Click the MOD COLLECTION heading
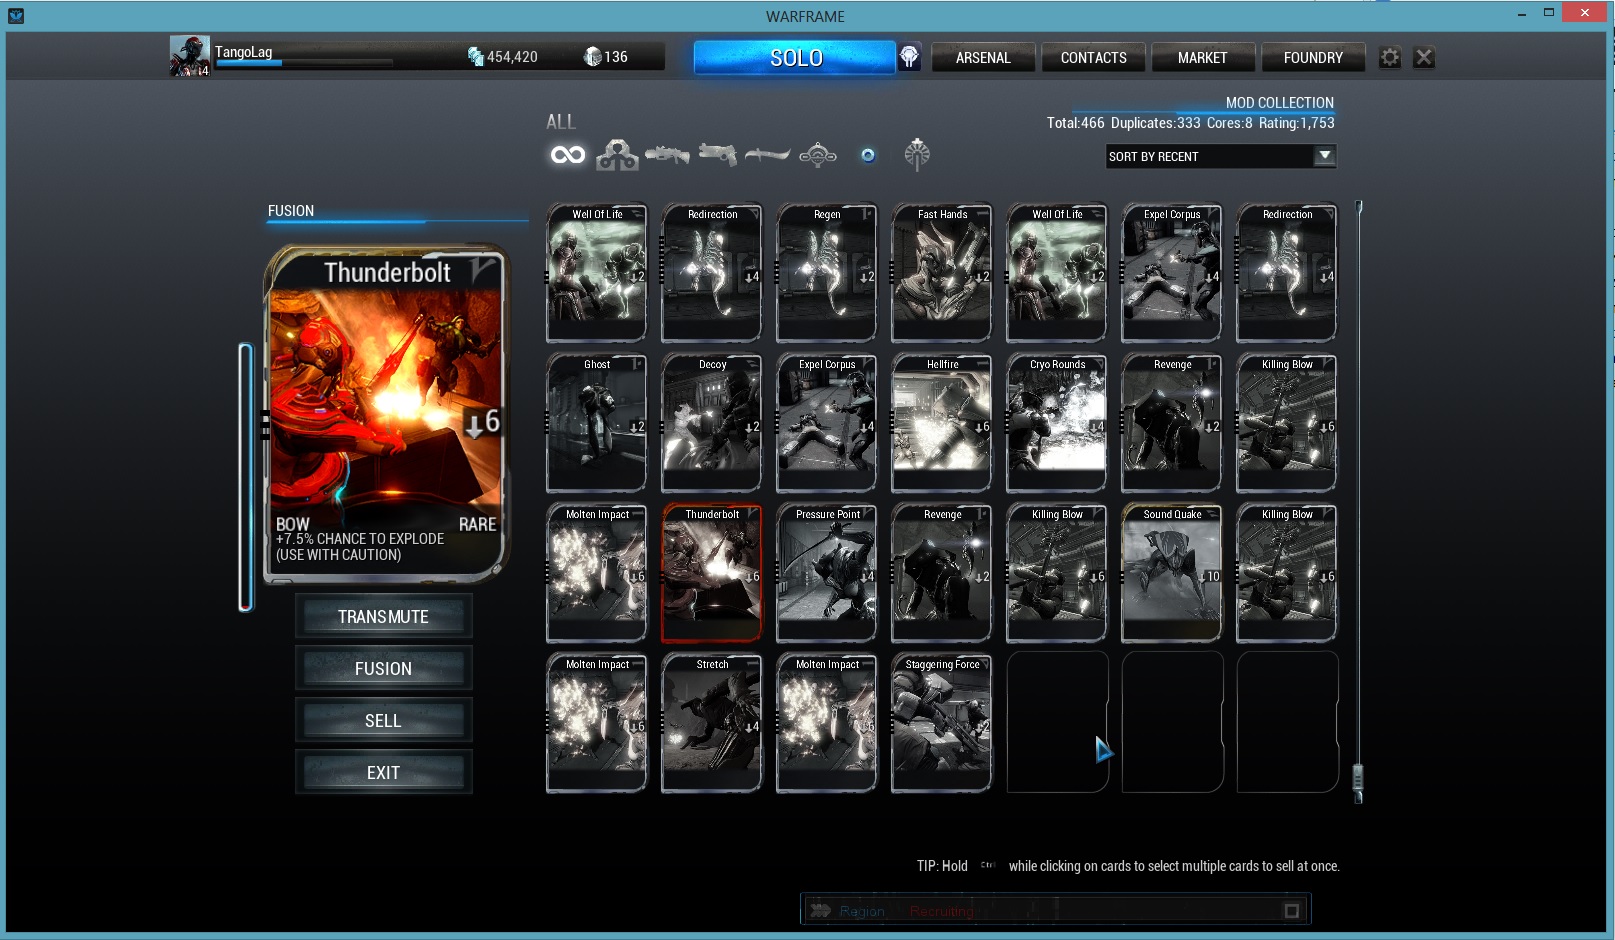The width and height of the screenshot is (1615, 940). coord(1280,102)
